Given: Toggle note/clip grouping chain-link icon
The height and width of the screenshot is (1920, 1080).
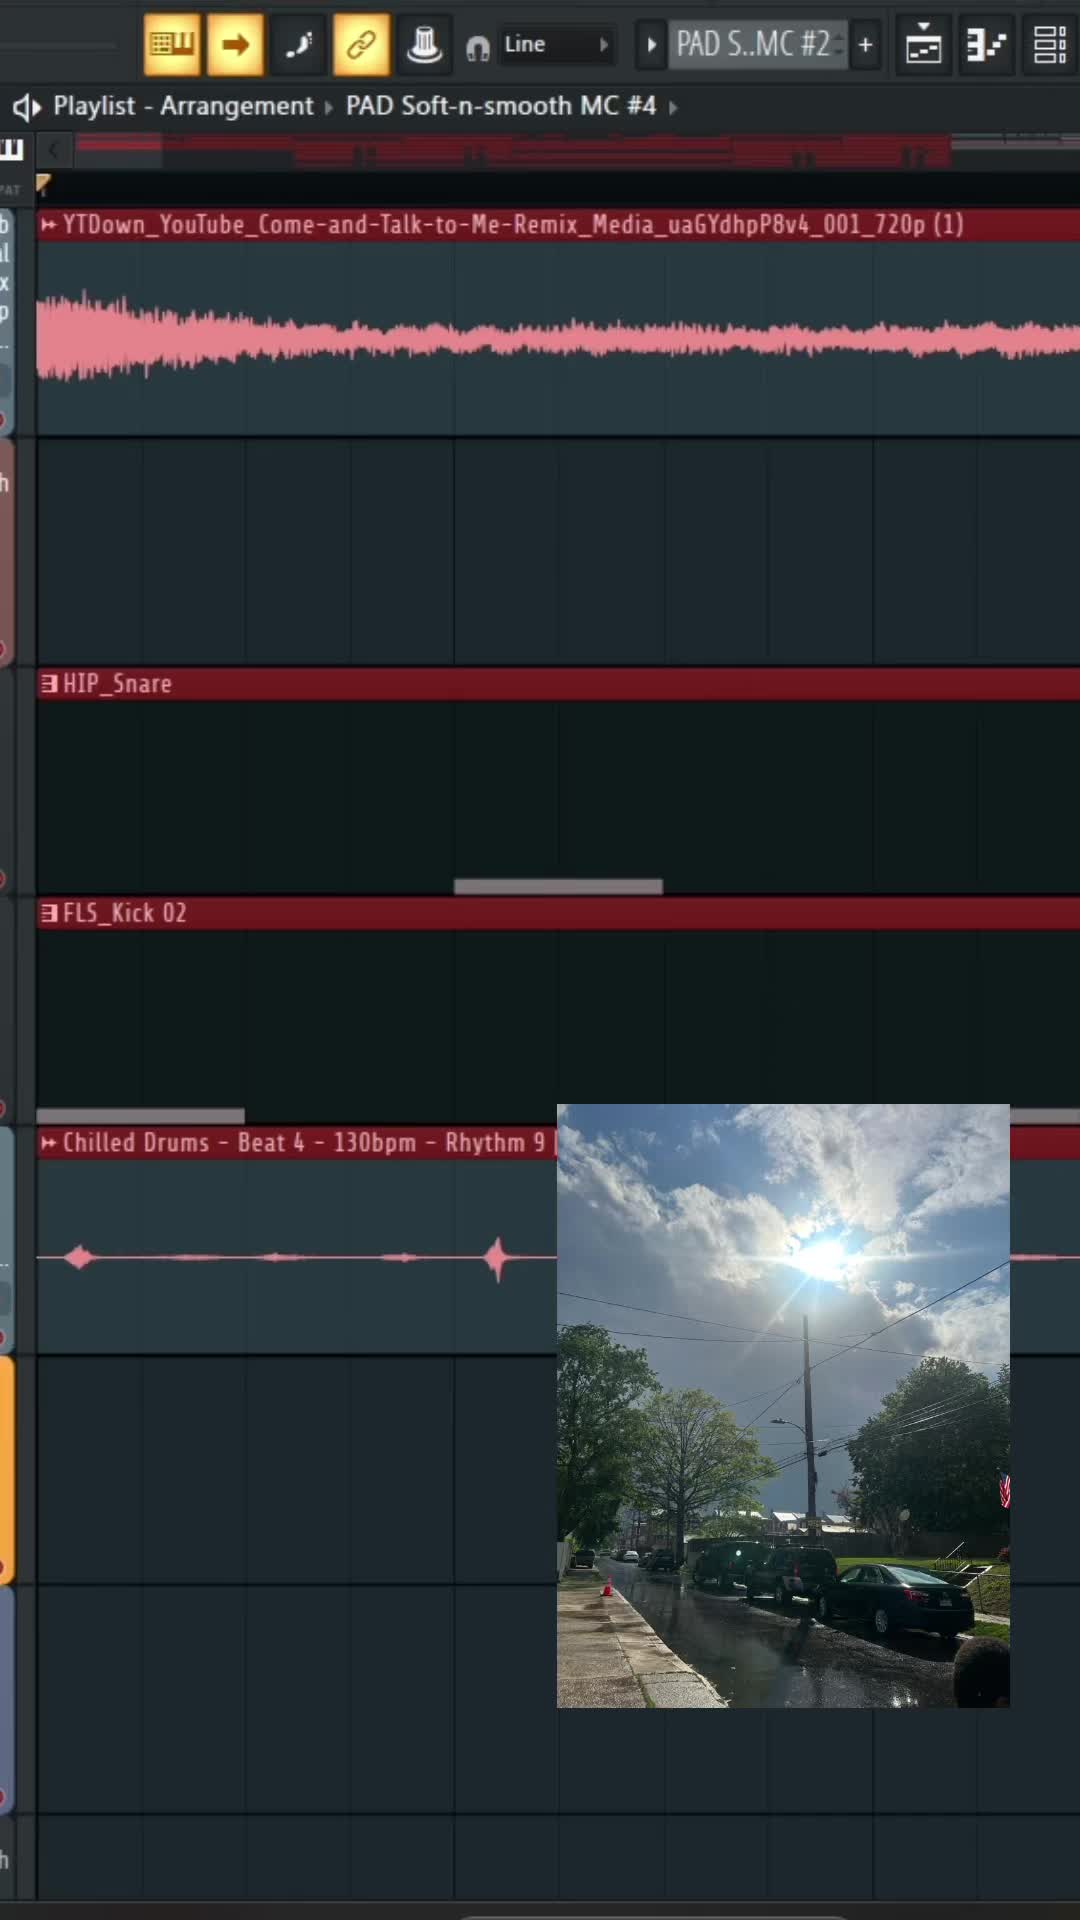Looking at the screenshot, I should pos(361,44).
